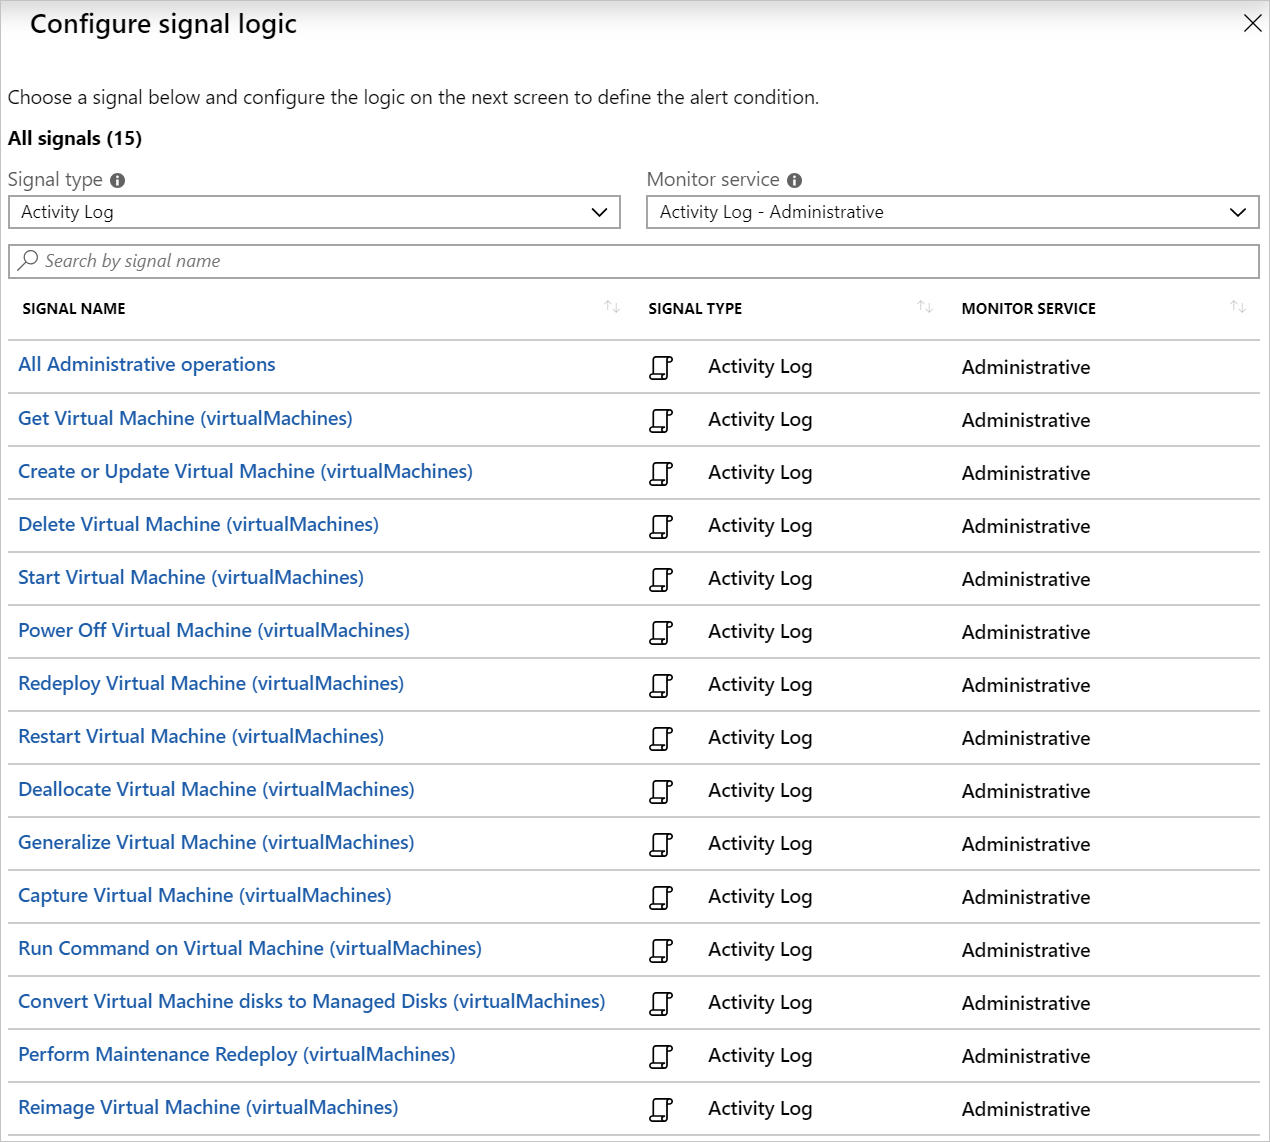The image size is (1270, 1142).
Task: Select All Administrative operations signal
Action: pos(147,365)
